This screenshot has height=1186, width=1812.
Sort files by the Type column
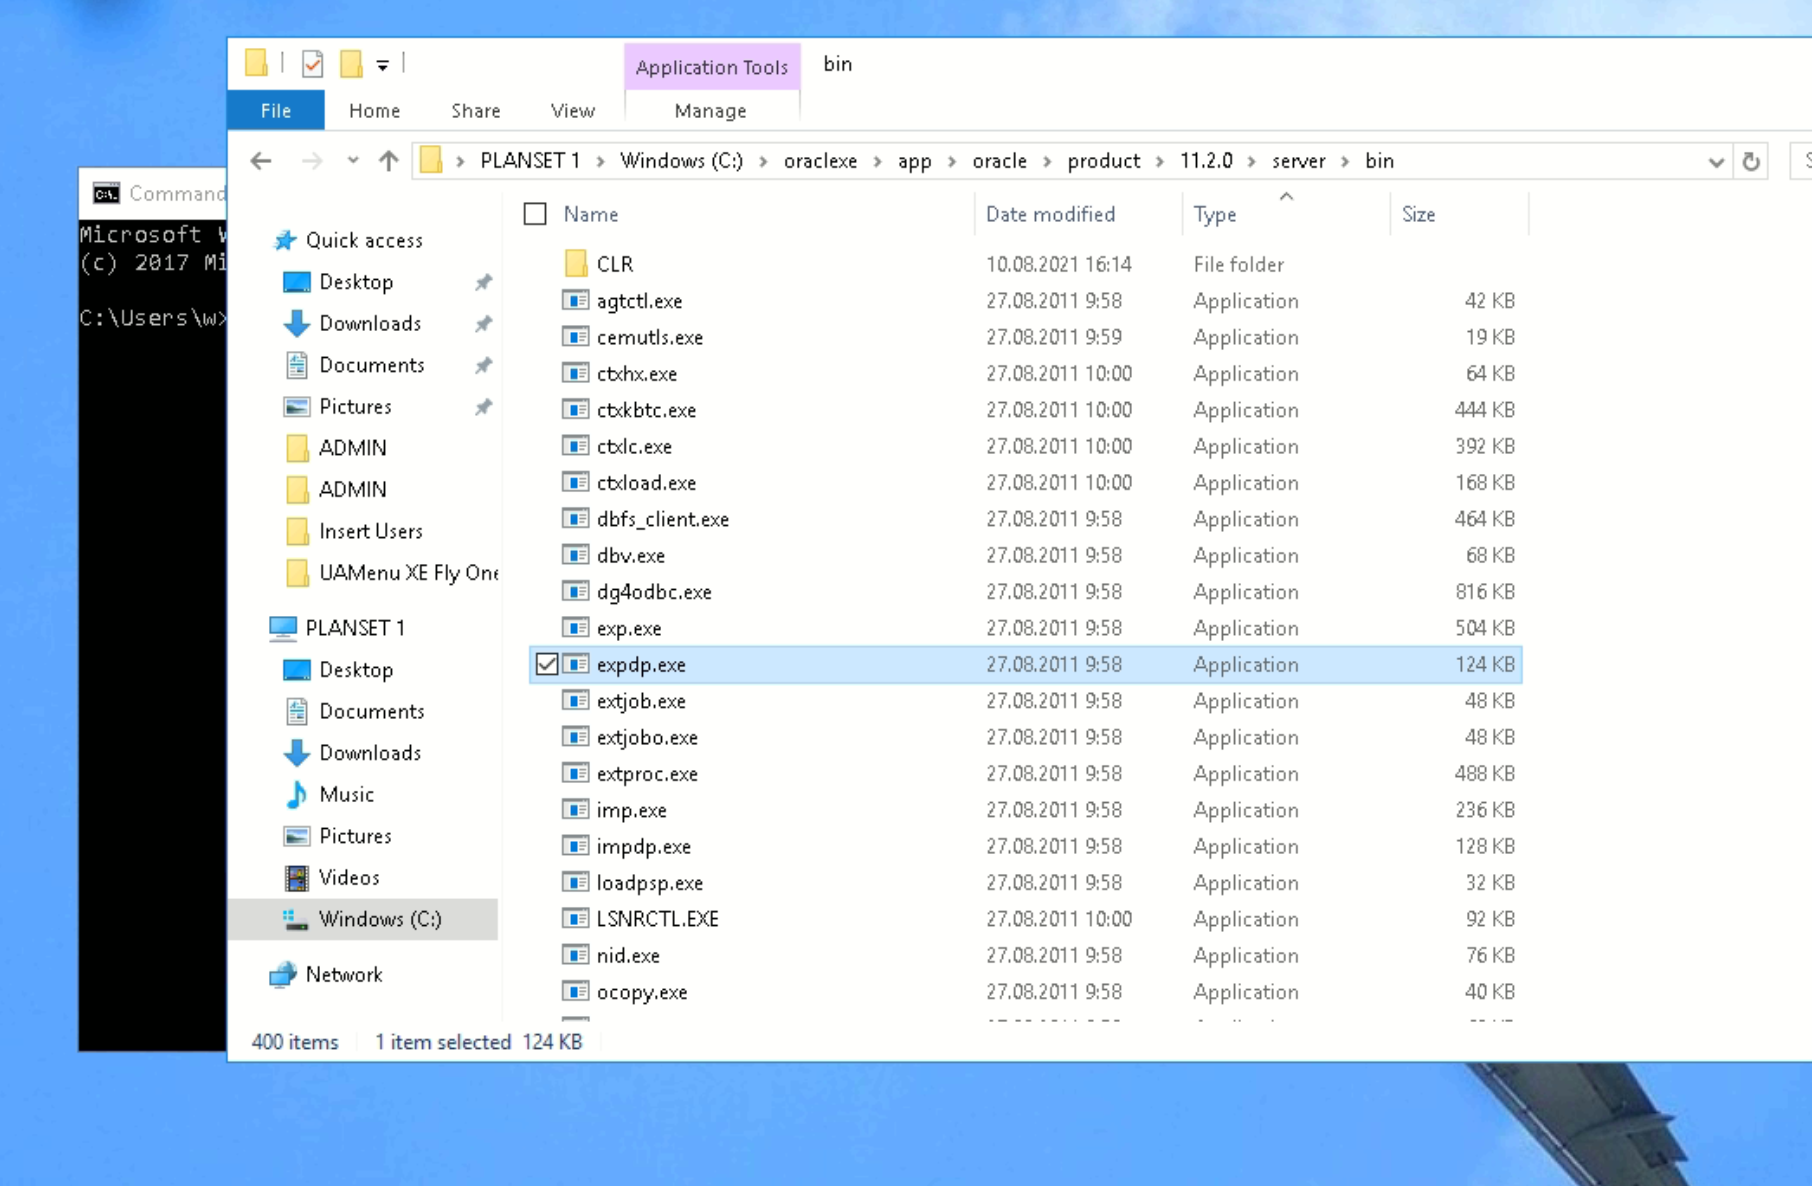coord(1215,214)
